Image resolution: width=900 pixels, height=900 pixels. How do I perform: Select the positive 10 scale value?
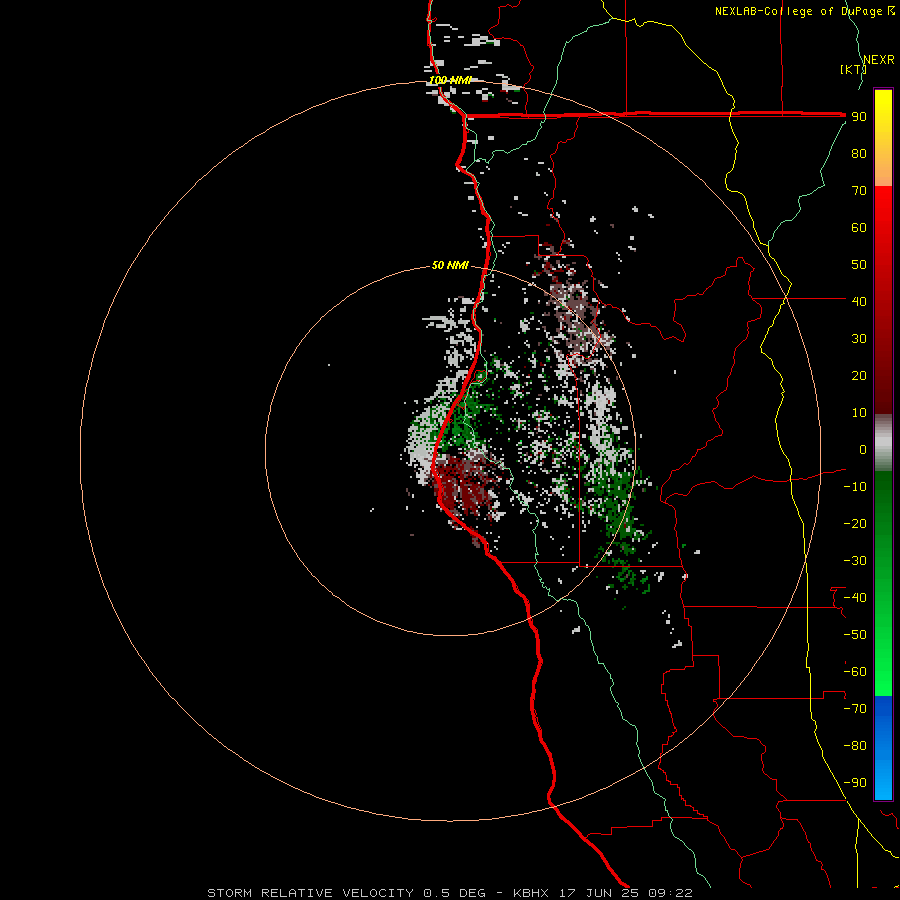(x=859, y=413)
